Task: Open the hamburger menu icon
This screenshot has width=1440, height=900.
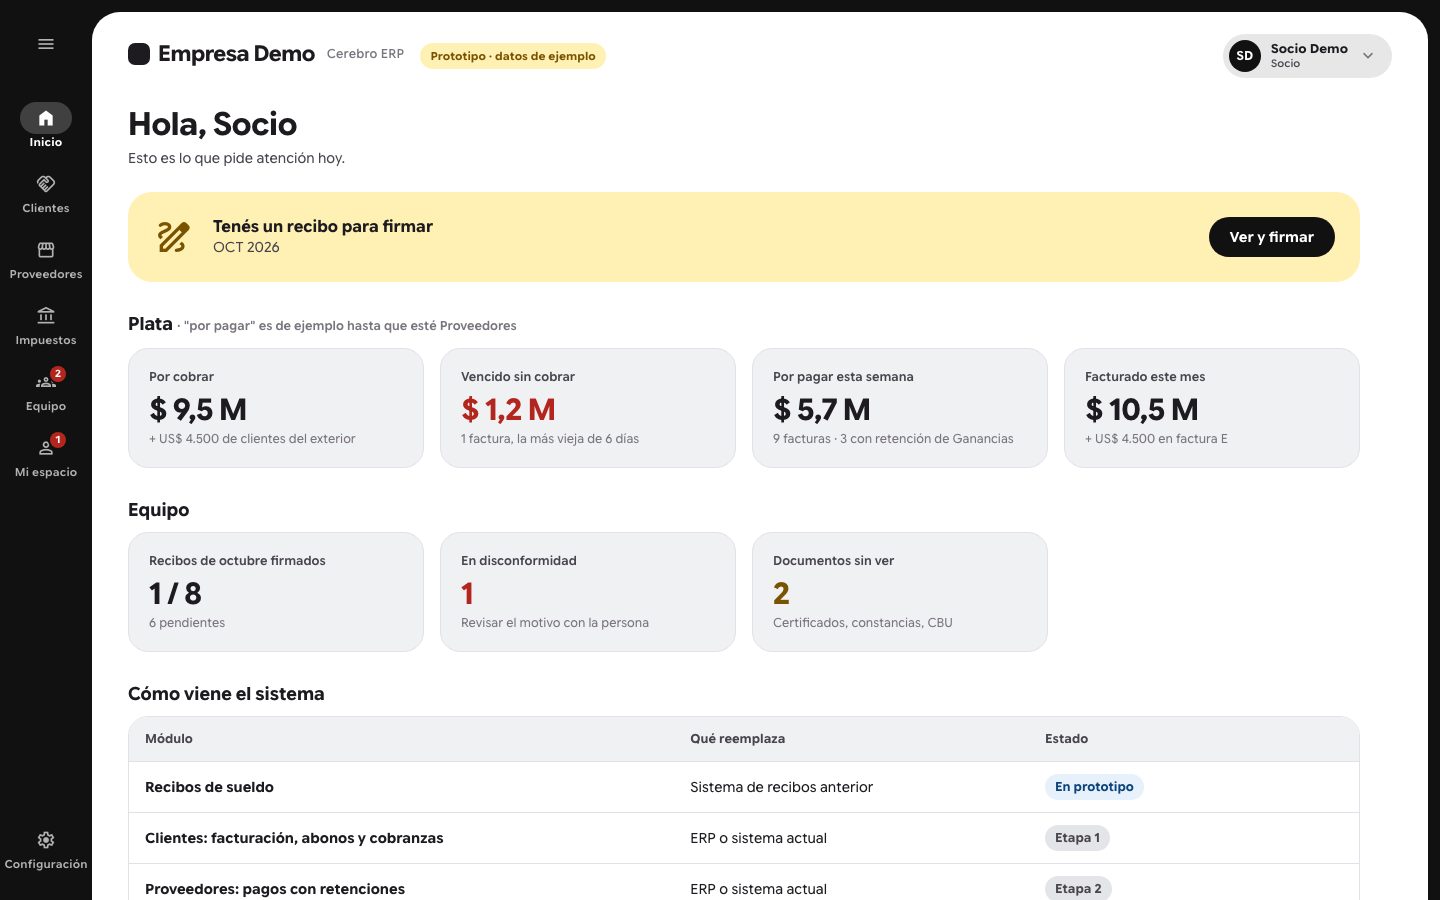Action: [46, 44]
